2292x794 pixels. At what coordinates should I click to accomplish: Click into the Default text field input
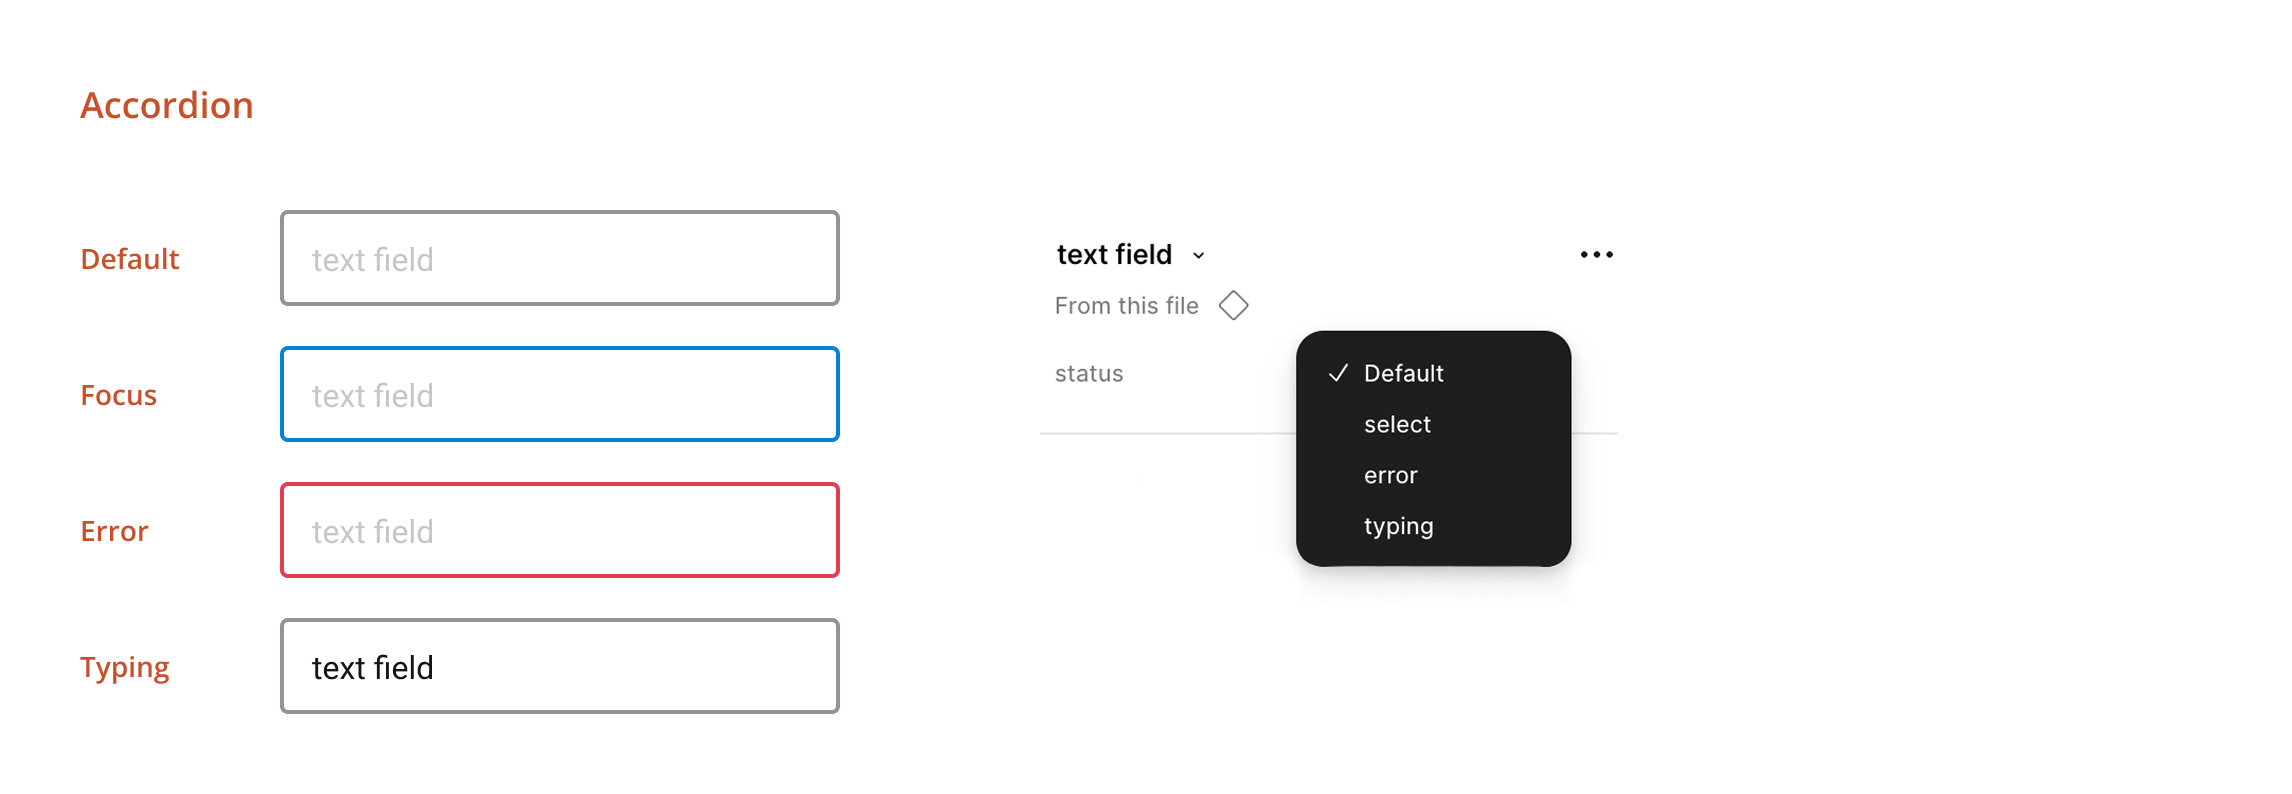559,259
